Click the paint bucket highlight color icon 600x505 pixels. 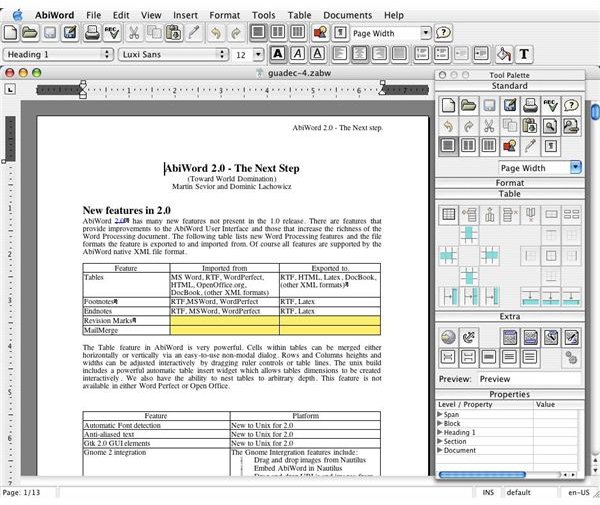[x=504, y=54]
